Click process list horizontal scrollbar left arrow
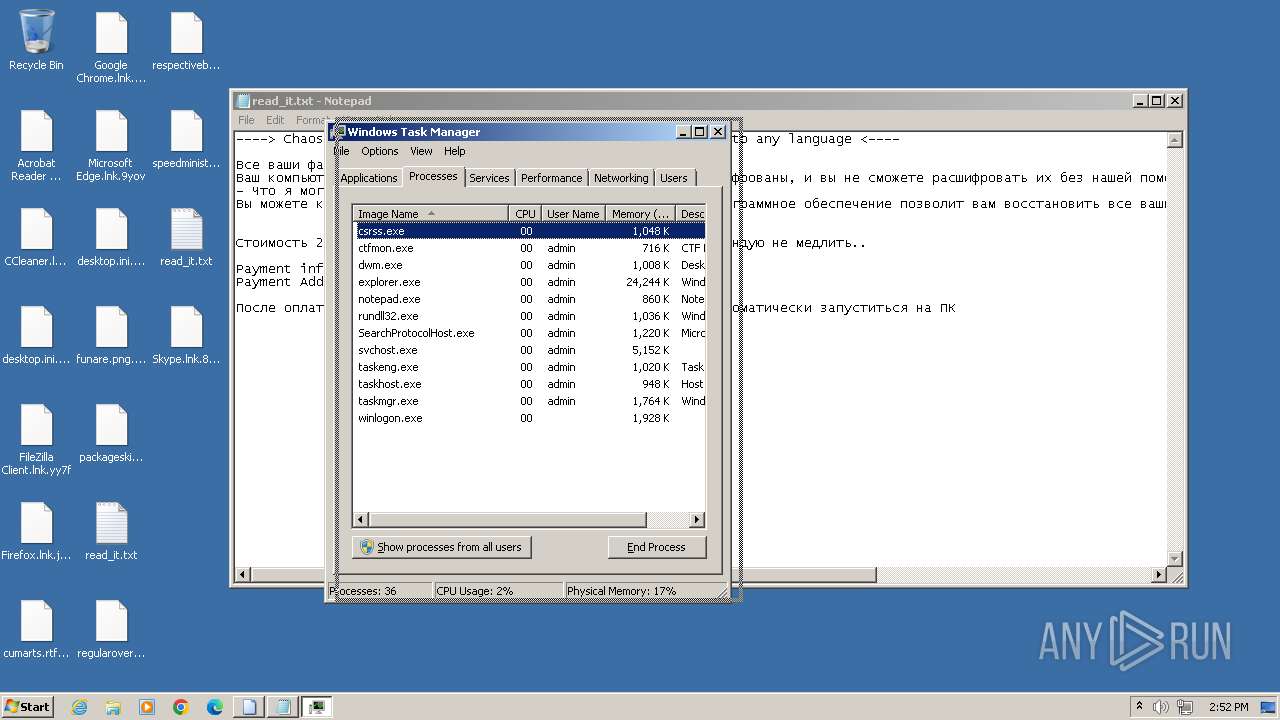 (362, 520)
